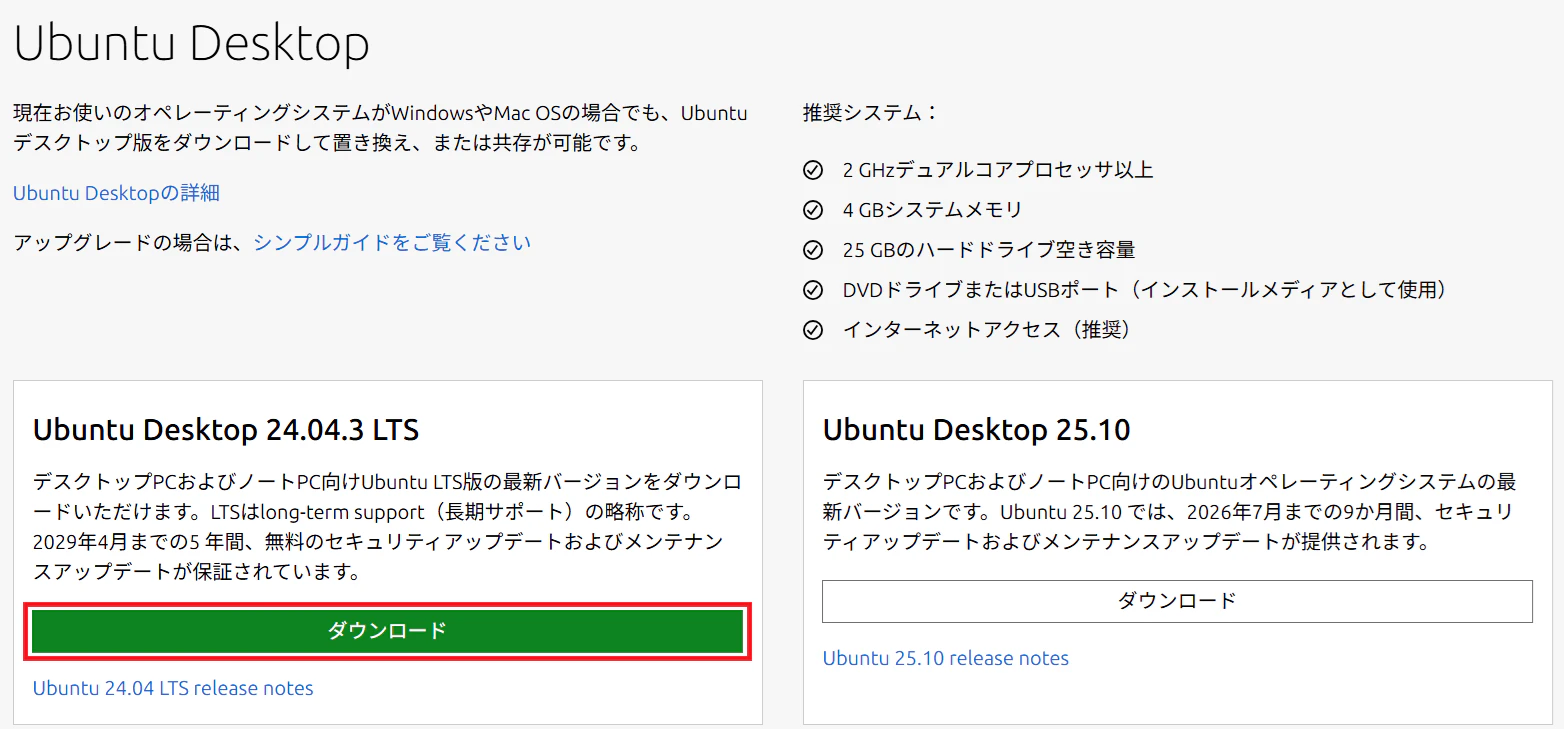This screenshot has height=729, width=1565.
Task: Click the text インターネットアクセス（推奨）
Action: (987, 330)
